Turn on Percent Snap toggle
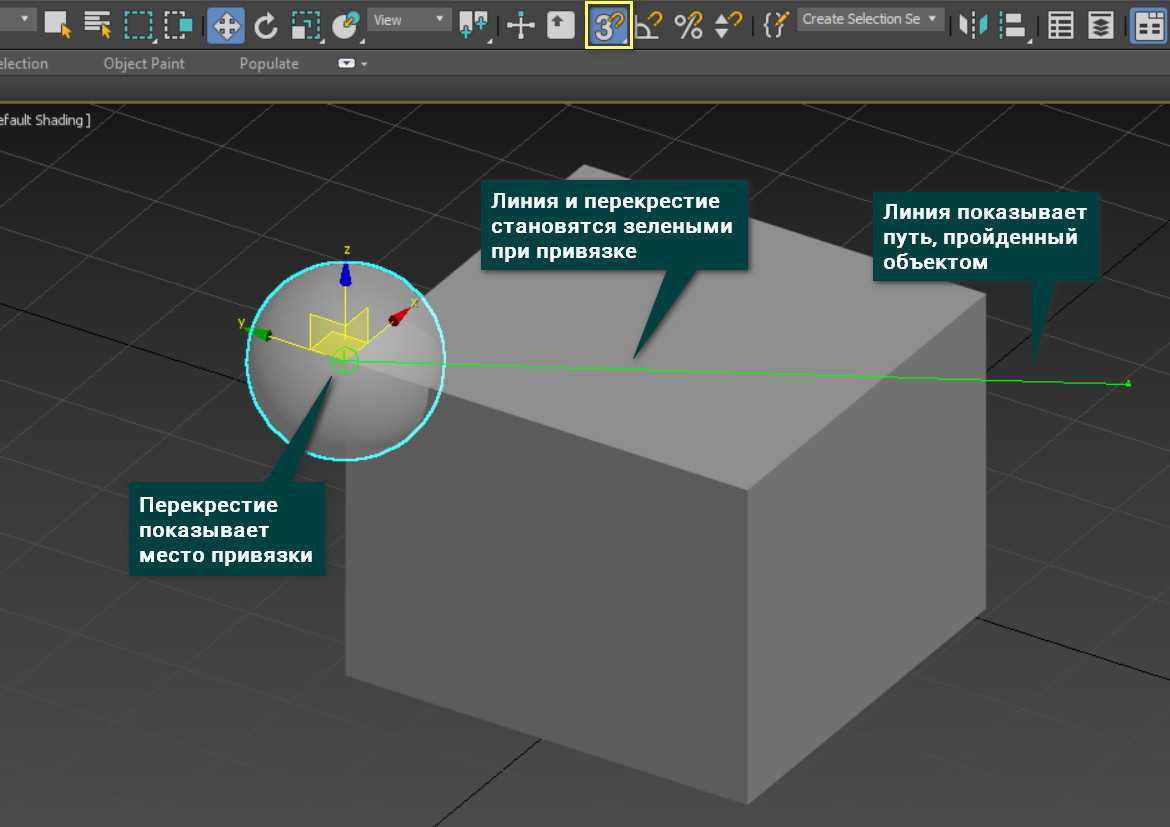Screen dimensions: 1170x827 point(688,25)
